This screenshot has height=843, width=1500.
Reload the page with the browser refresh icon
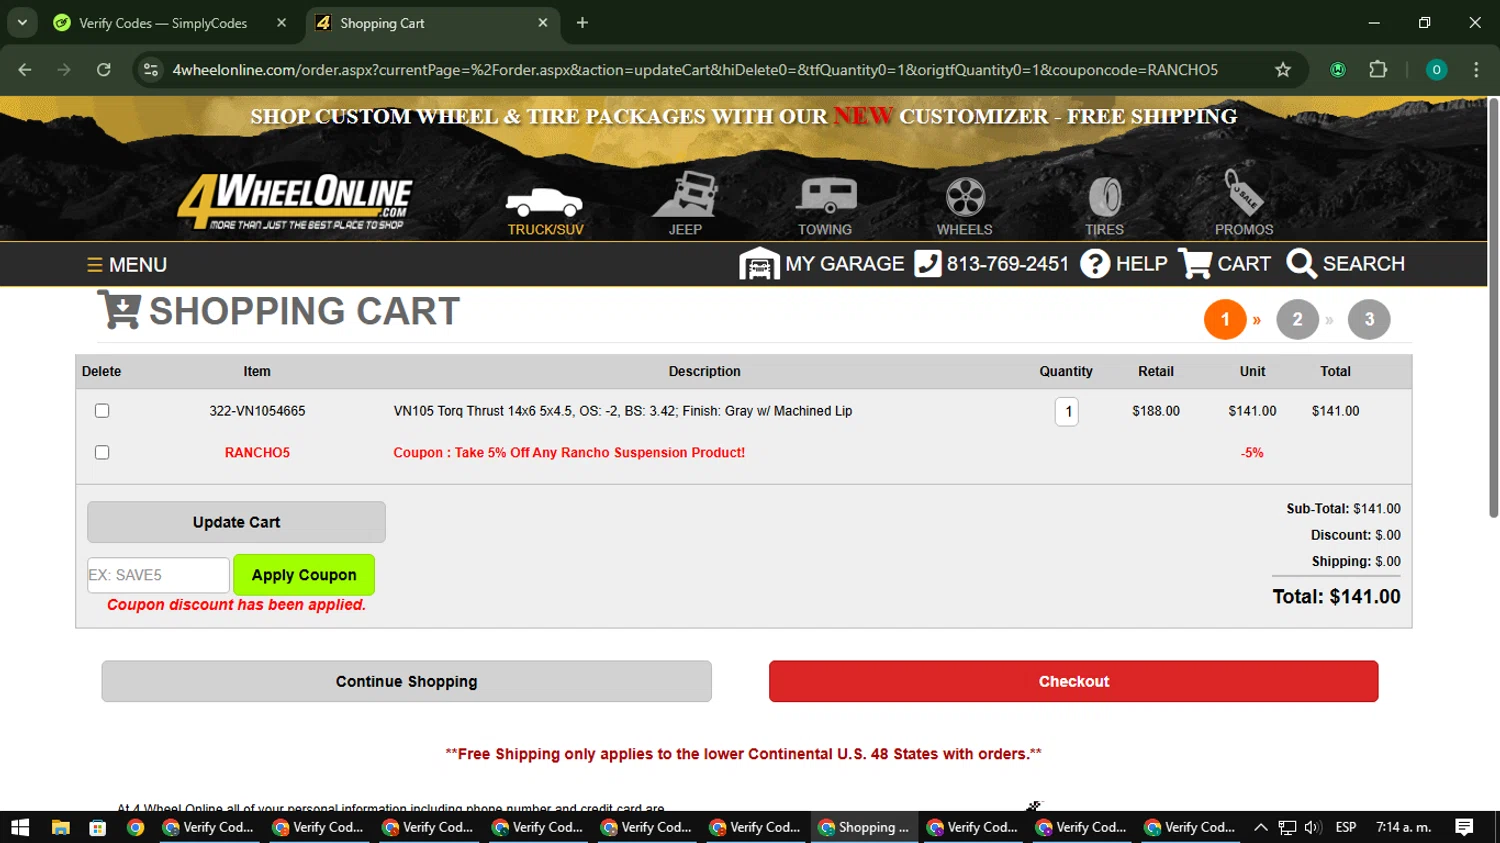pyautogui.click(x=104, y=70)
